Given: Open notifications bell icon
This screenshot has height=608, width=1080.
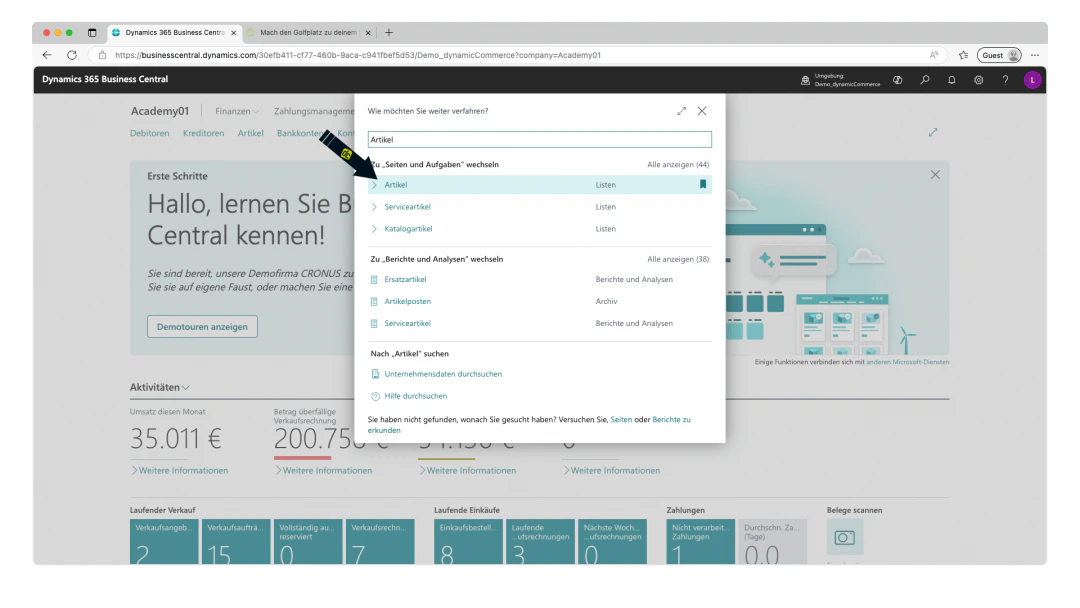Looking at the screenshot, I should (x=951, y=80).
